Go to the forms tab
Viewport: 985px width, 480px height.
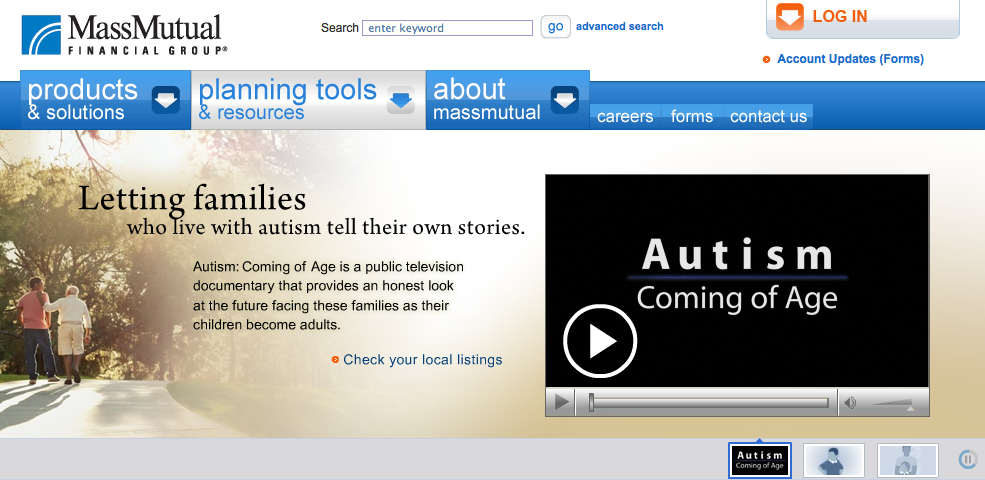pos(692,117)
